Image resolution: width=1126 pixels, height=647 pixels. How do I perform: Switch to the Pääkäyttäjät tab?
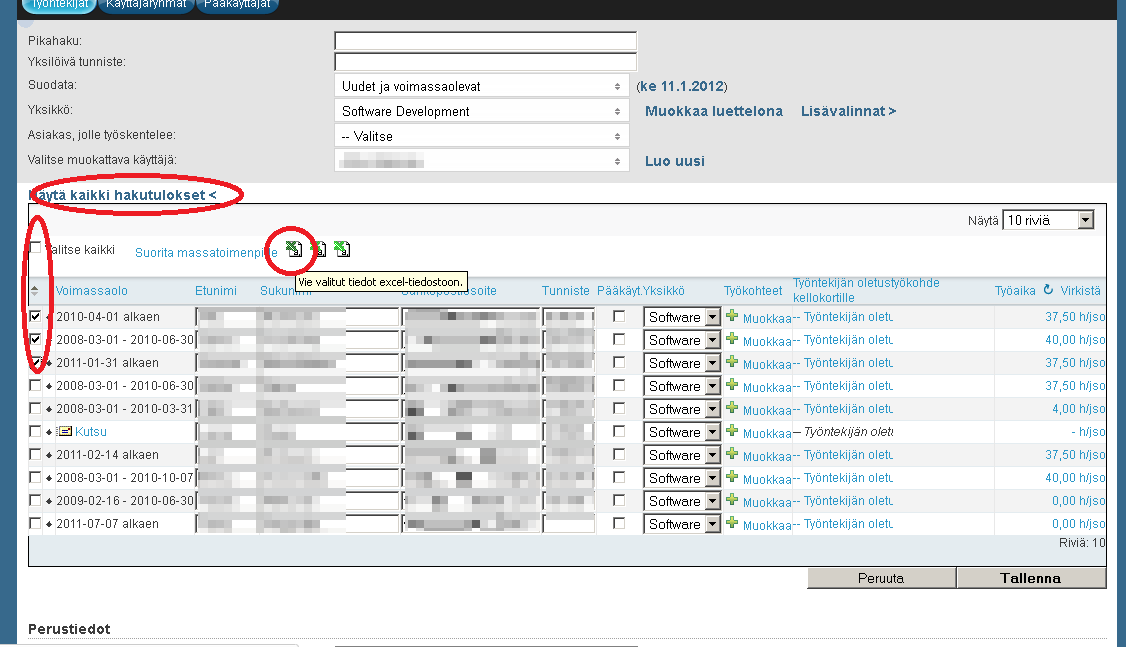237,4
